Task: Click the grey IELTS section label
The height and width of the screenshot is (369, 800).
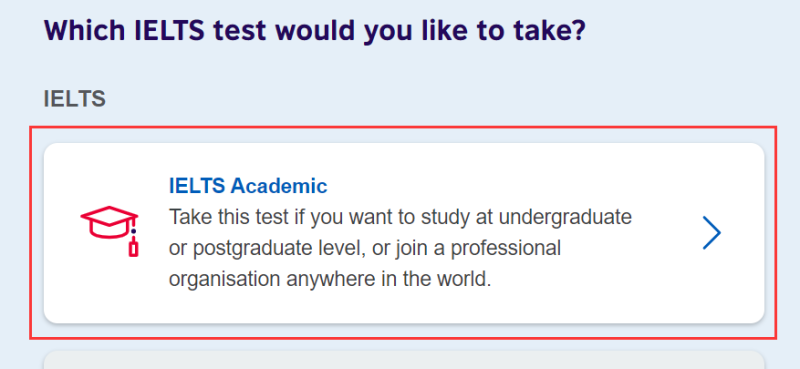Action: click(74, 99)
